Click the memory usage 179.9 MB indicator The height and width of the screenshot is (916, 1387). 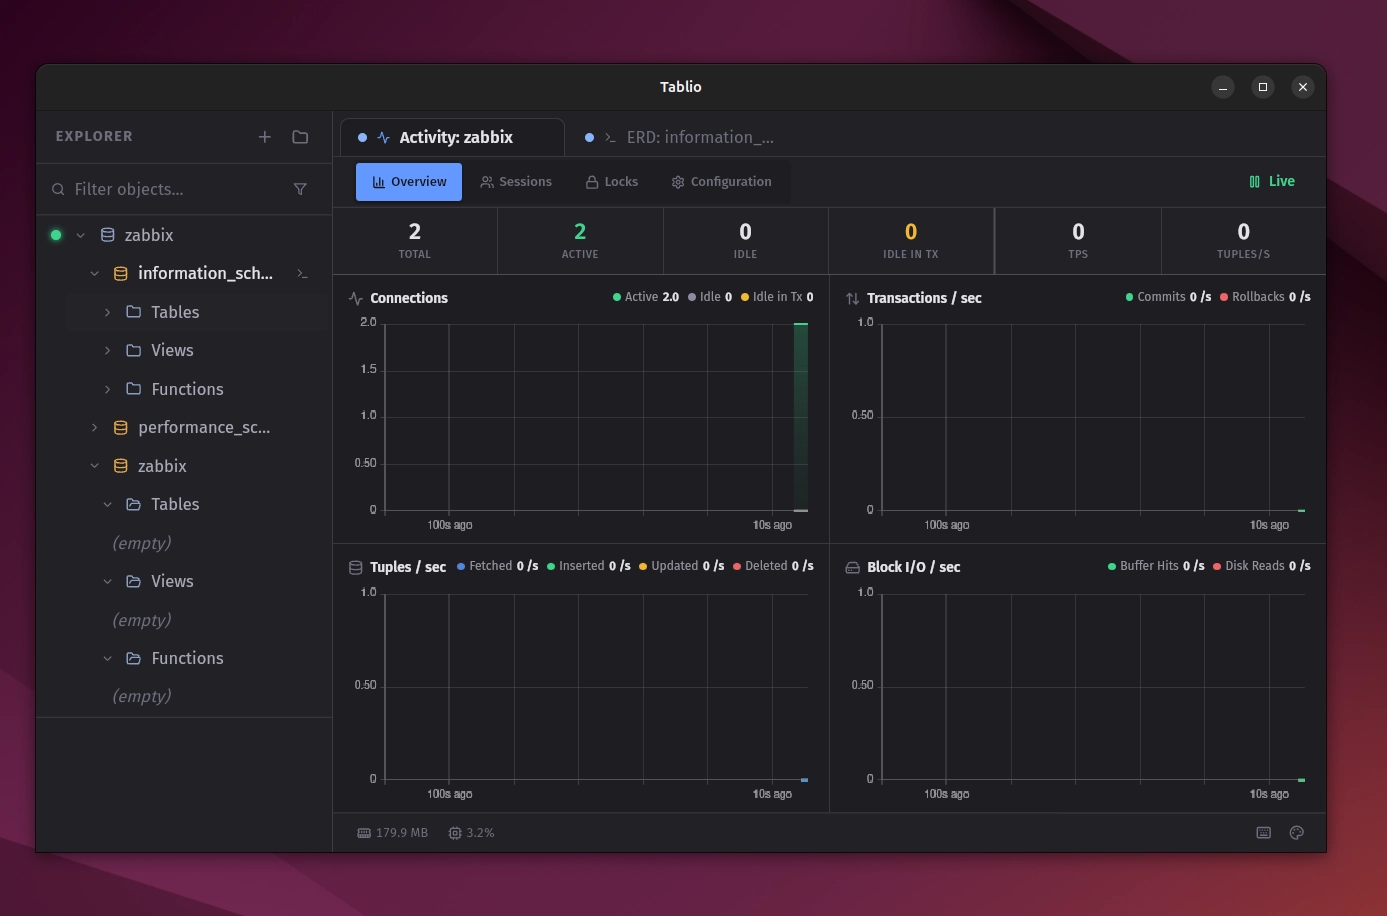pos(392,833)
